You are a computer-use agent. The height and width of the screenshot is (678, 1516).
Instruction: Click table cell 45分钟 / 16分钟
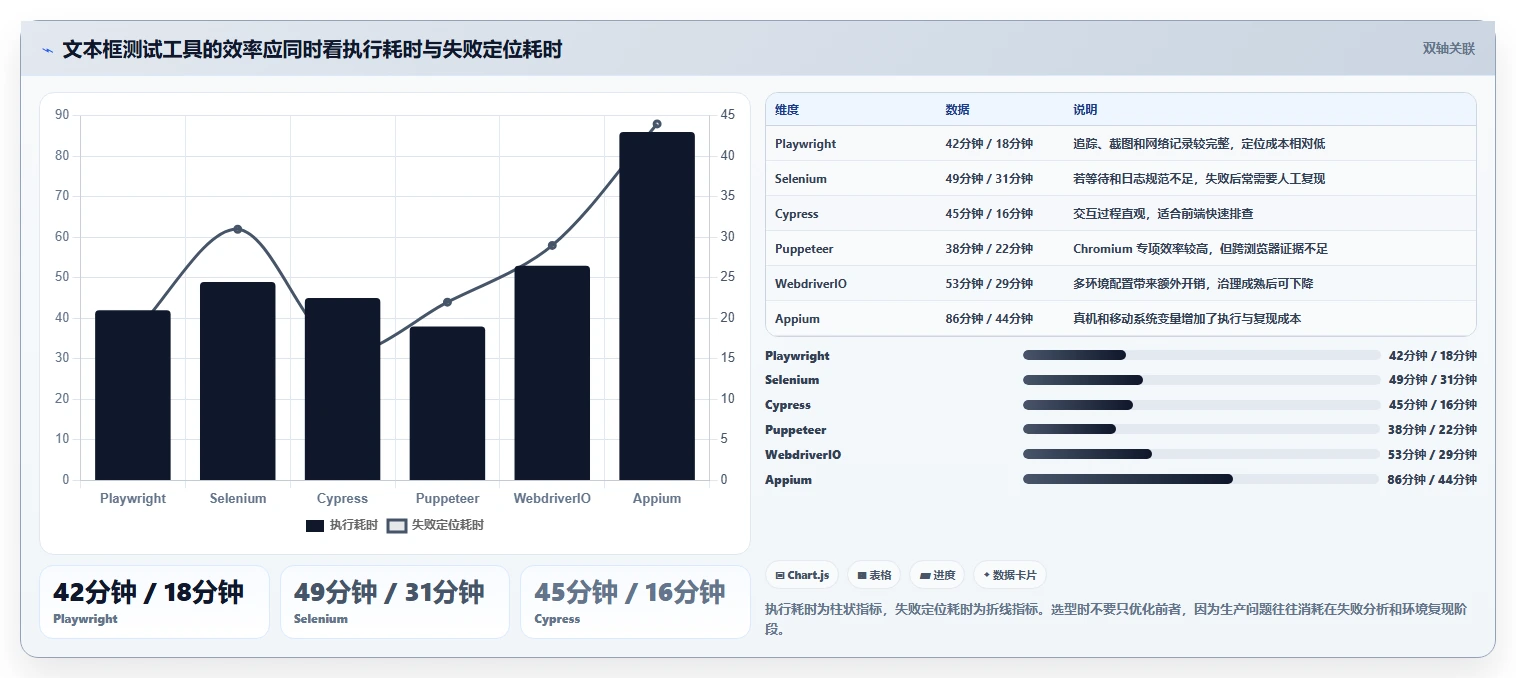989,214
